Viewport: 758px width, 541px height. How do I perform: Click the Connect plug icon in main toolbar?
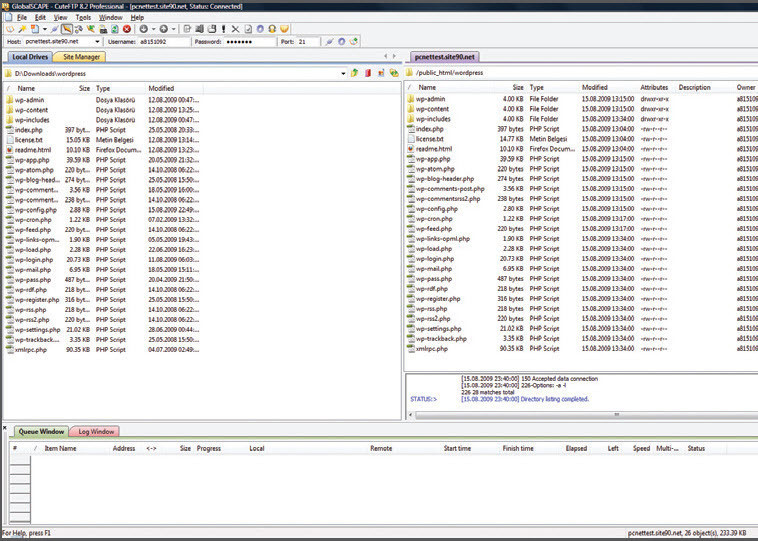click(x=55, y=29)
